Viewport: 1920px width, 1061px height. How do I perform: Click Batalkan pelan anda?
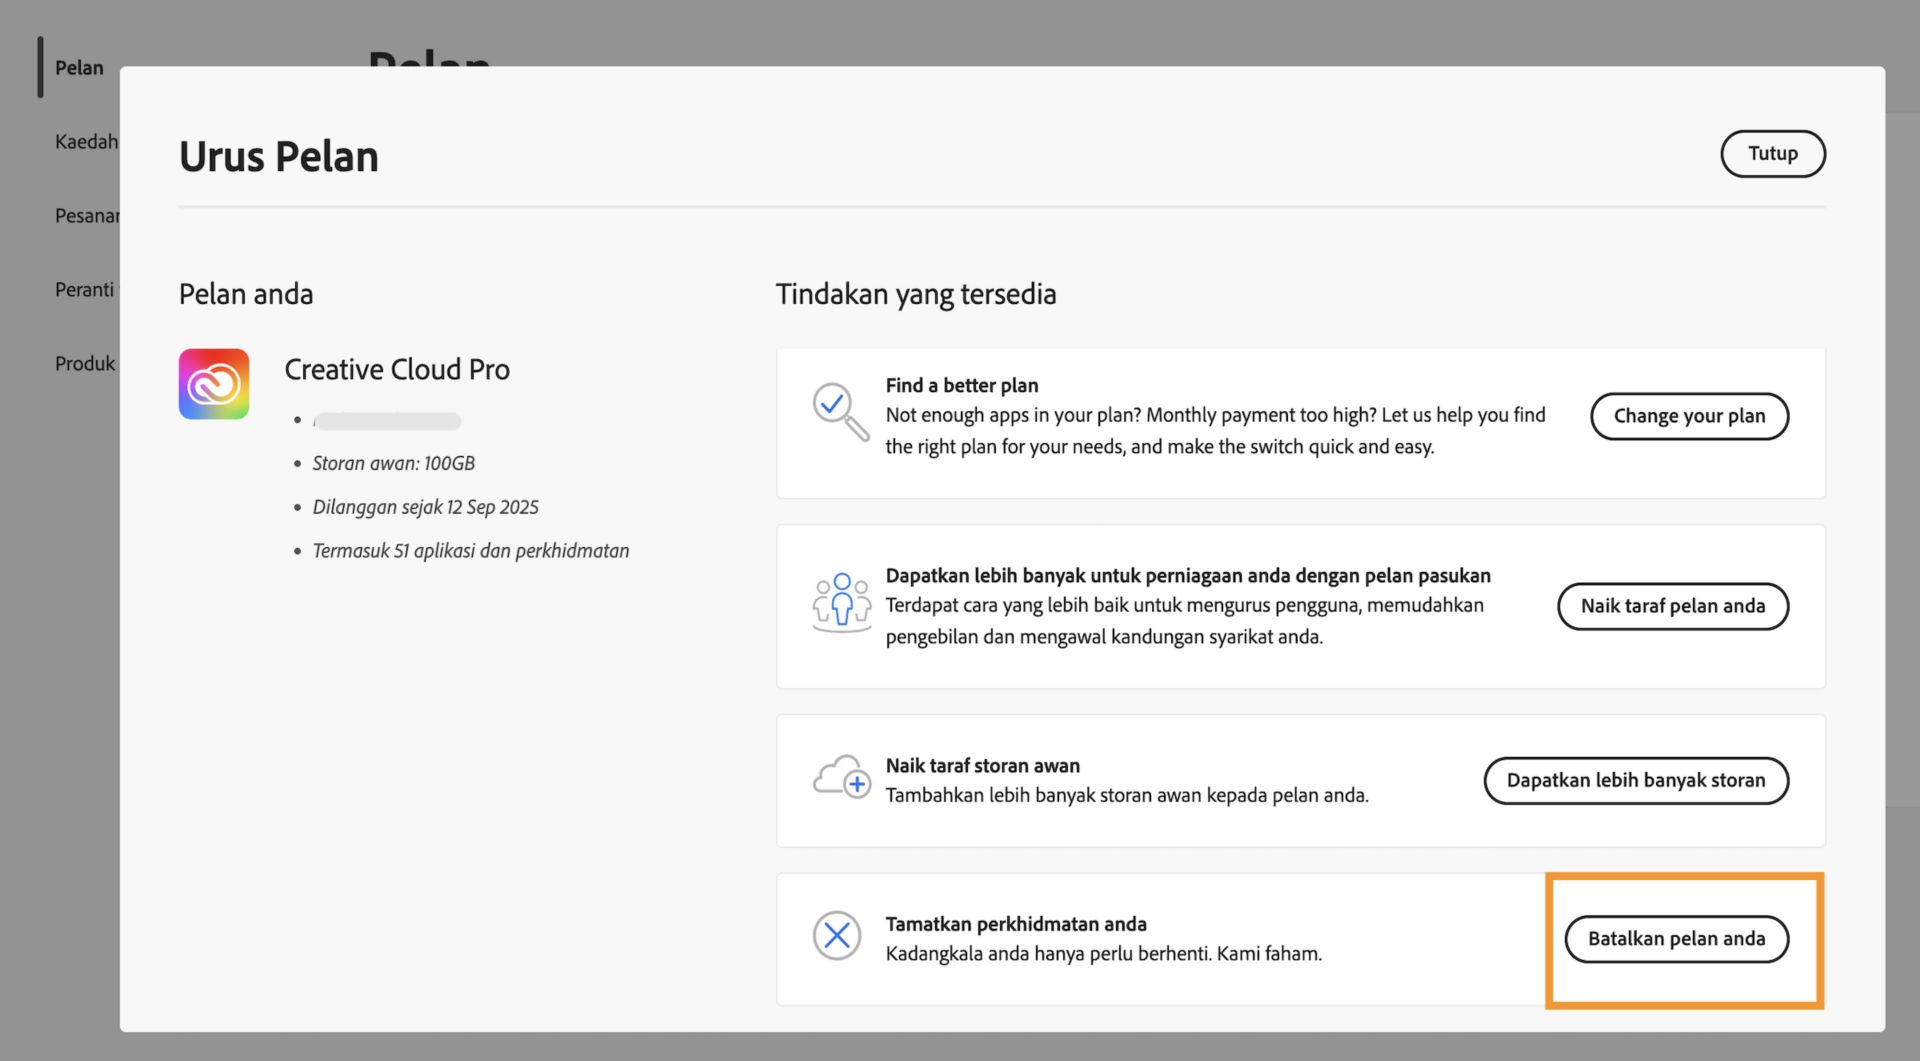click(1677, 939)
